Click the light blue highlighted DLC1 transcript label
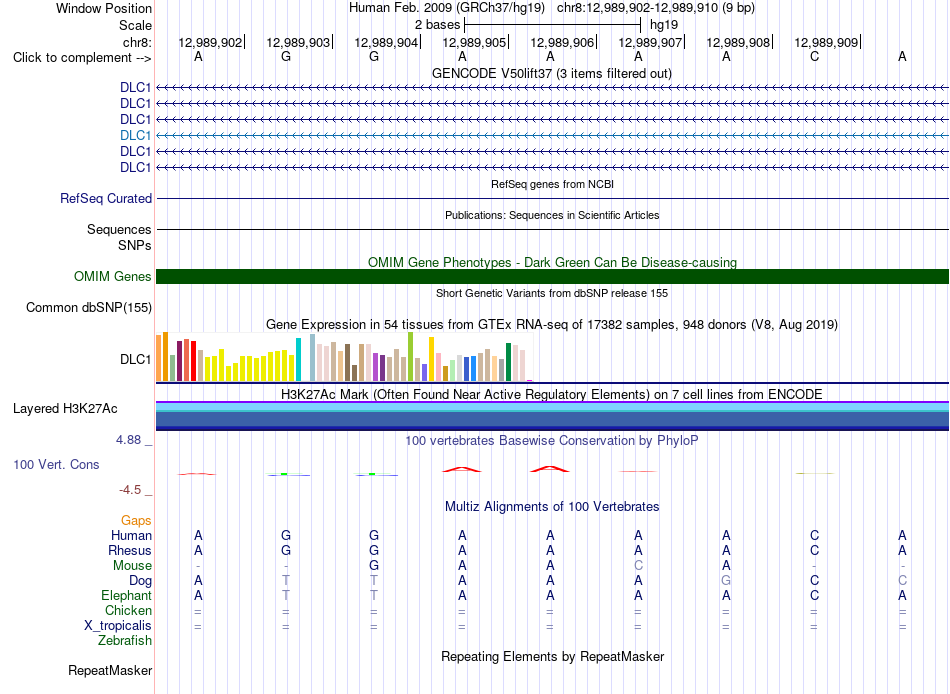The height and width of the screenshot is (694, 950). pyautogui.click(x=135, y=135)
